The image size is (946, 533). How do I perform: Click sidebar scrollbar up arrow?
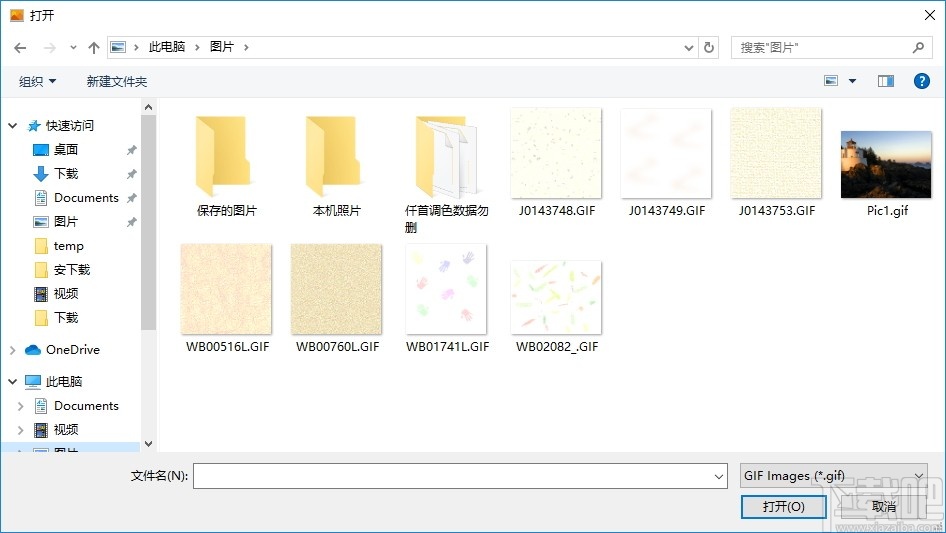pos(148,107)
